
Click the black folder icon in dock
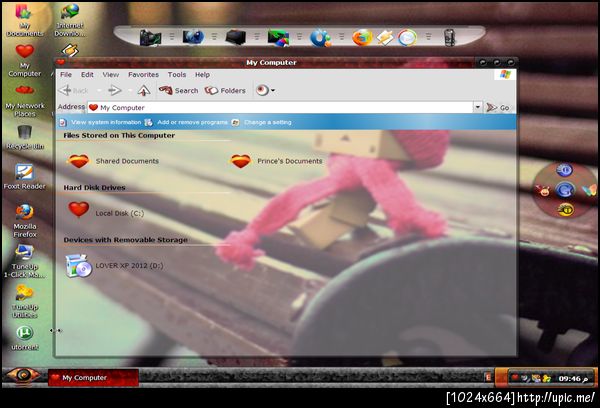[235, 38]
